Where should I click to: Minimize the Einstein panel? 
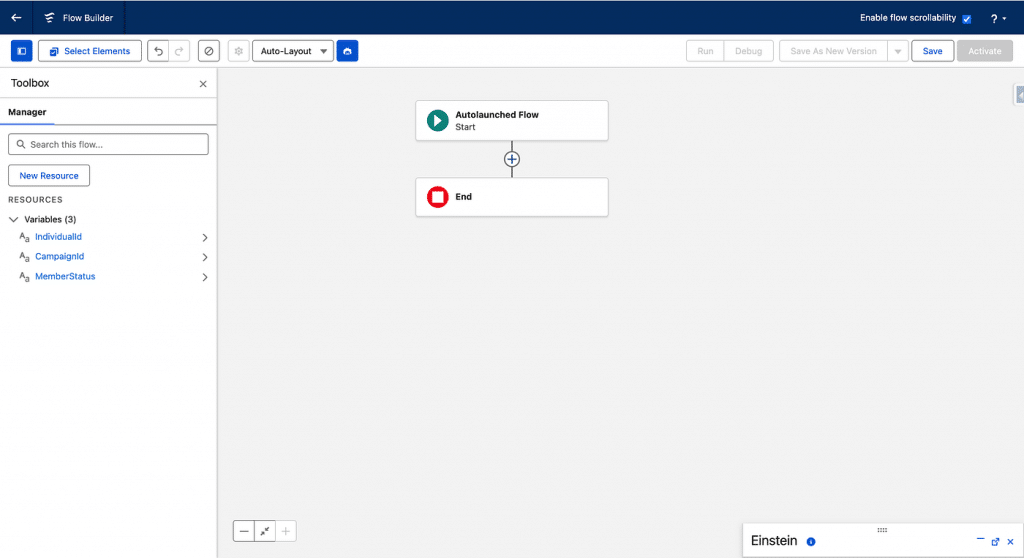980,540
